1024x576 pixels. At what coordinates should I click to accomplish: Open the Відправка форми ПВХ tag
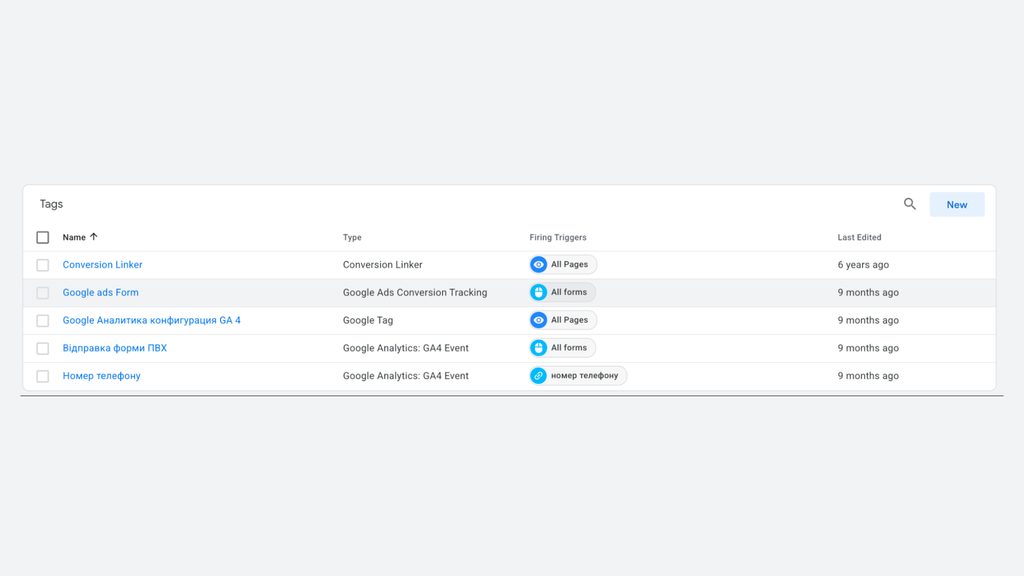[114, 348]
